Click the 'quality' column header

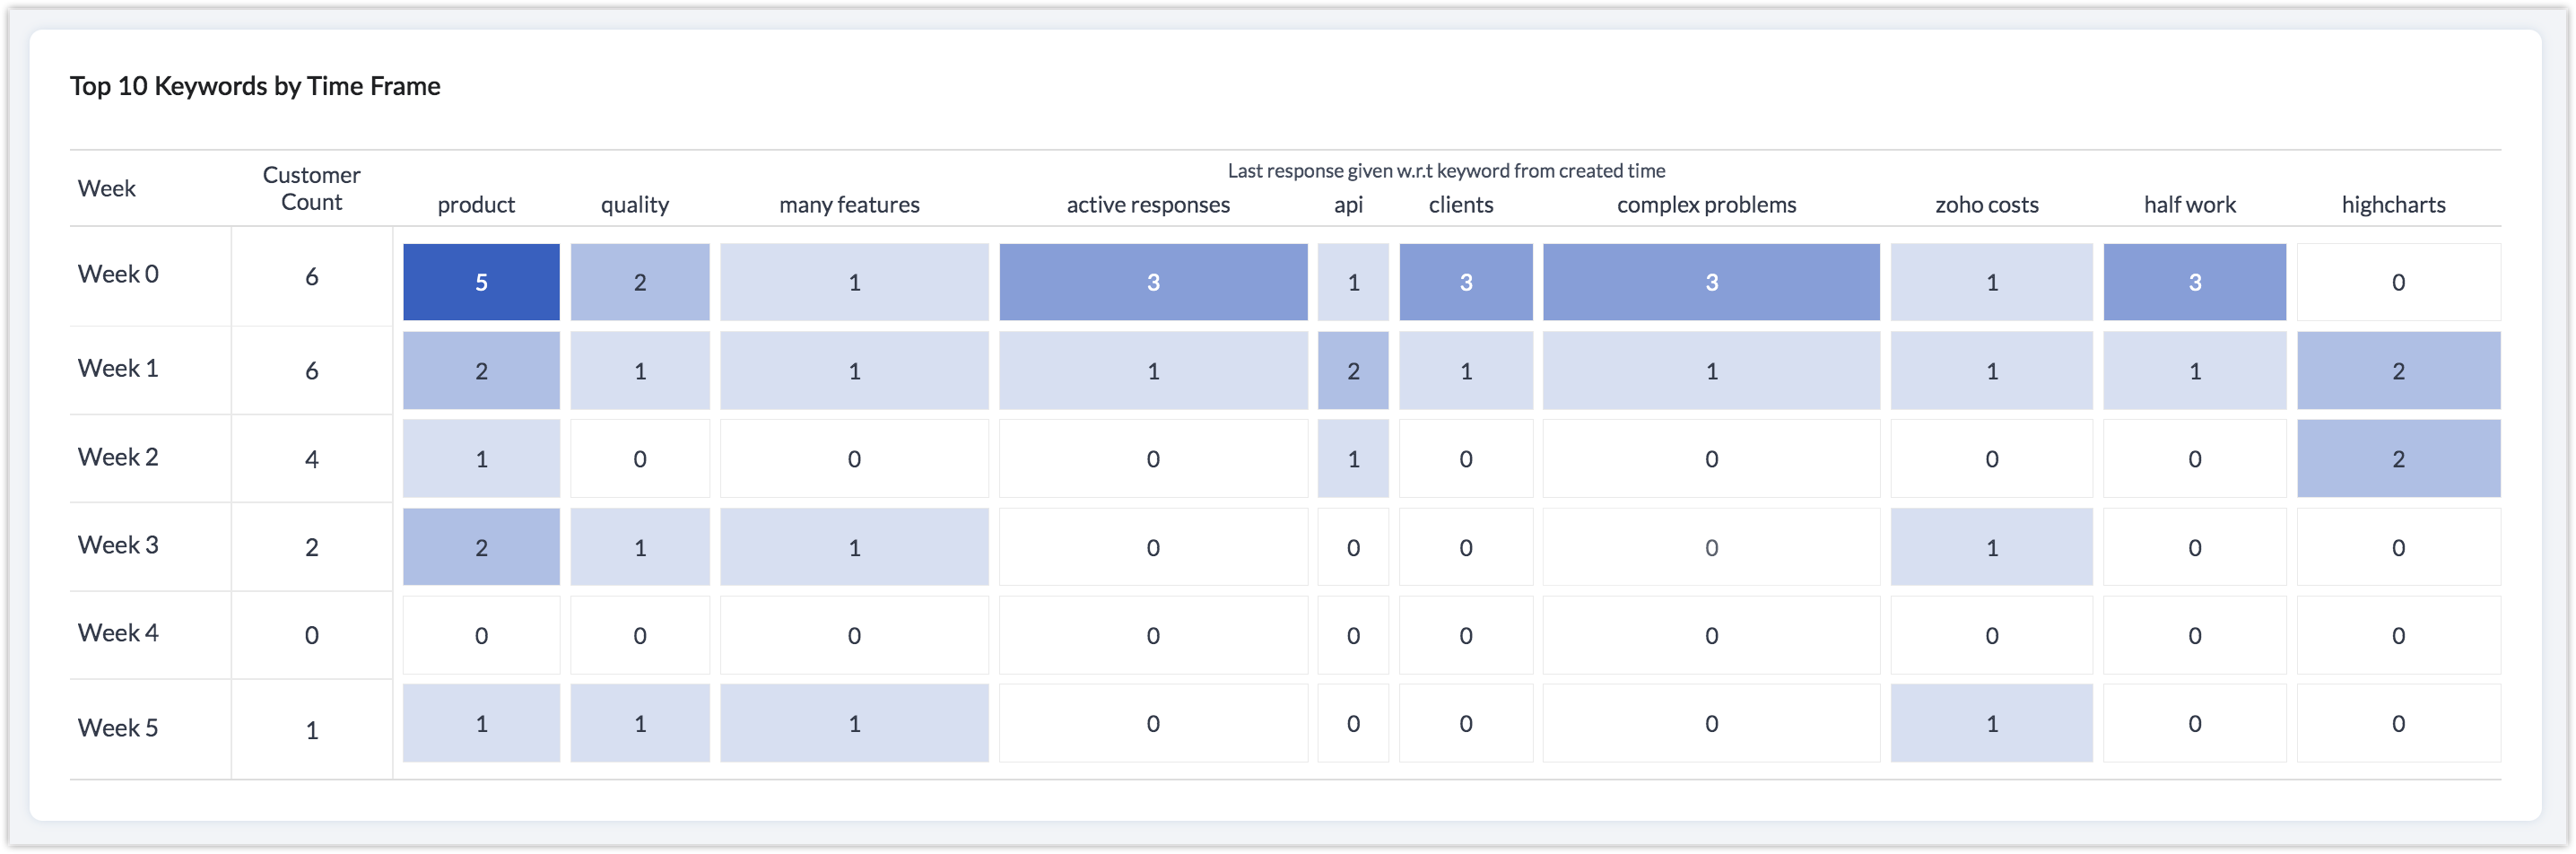tap(635, 205)
